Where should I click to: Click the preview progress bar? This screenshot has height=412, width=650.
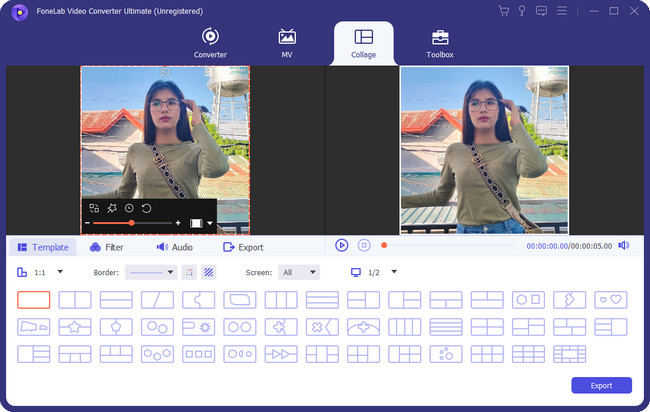click(449, 245)
